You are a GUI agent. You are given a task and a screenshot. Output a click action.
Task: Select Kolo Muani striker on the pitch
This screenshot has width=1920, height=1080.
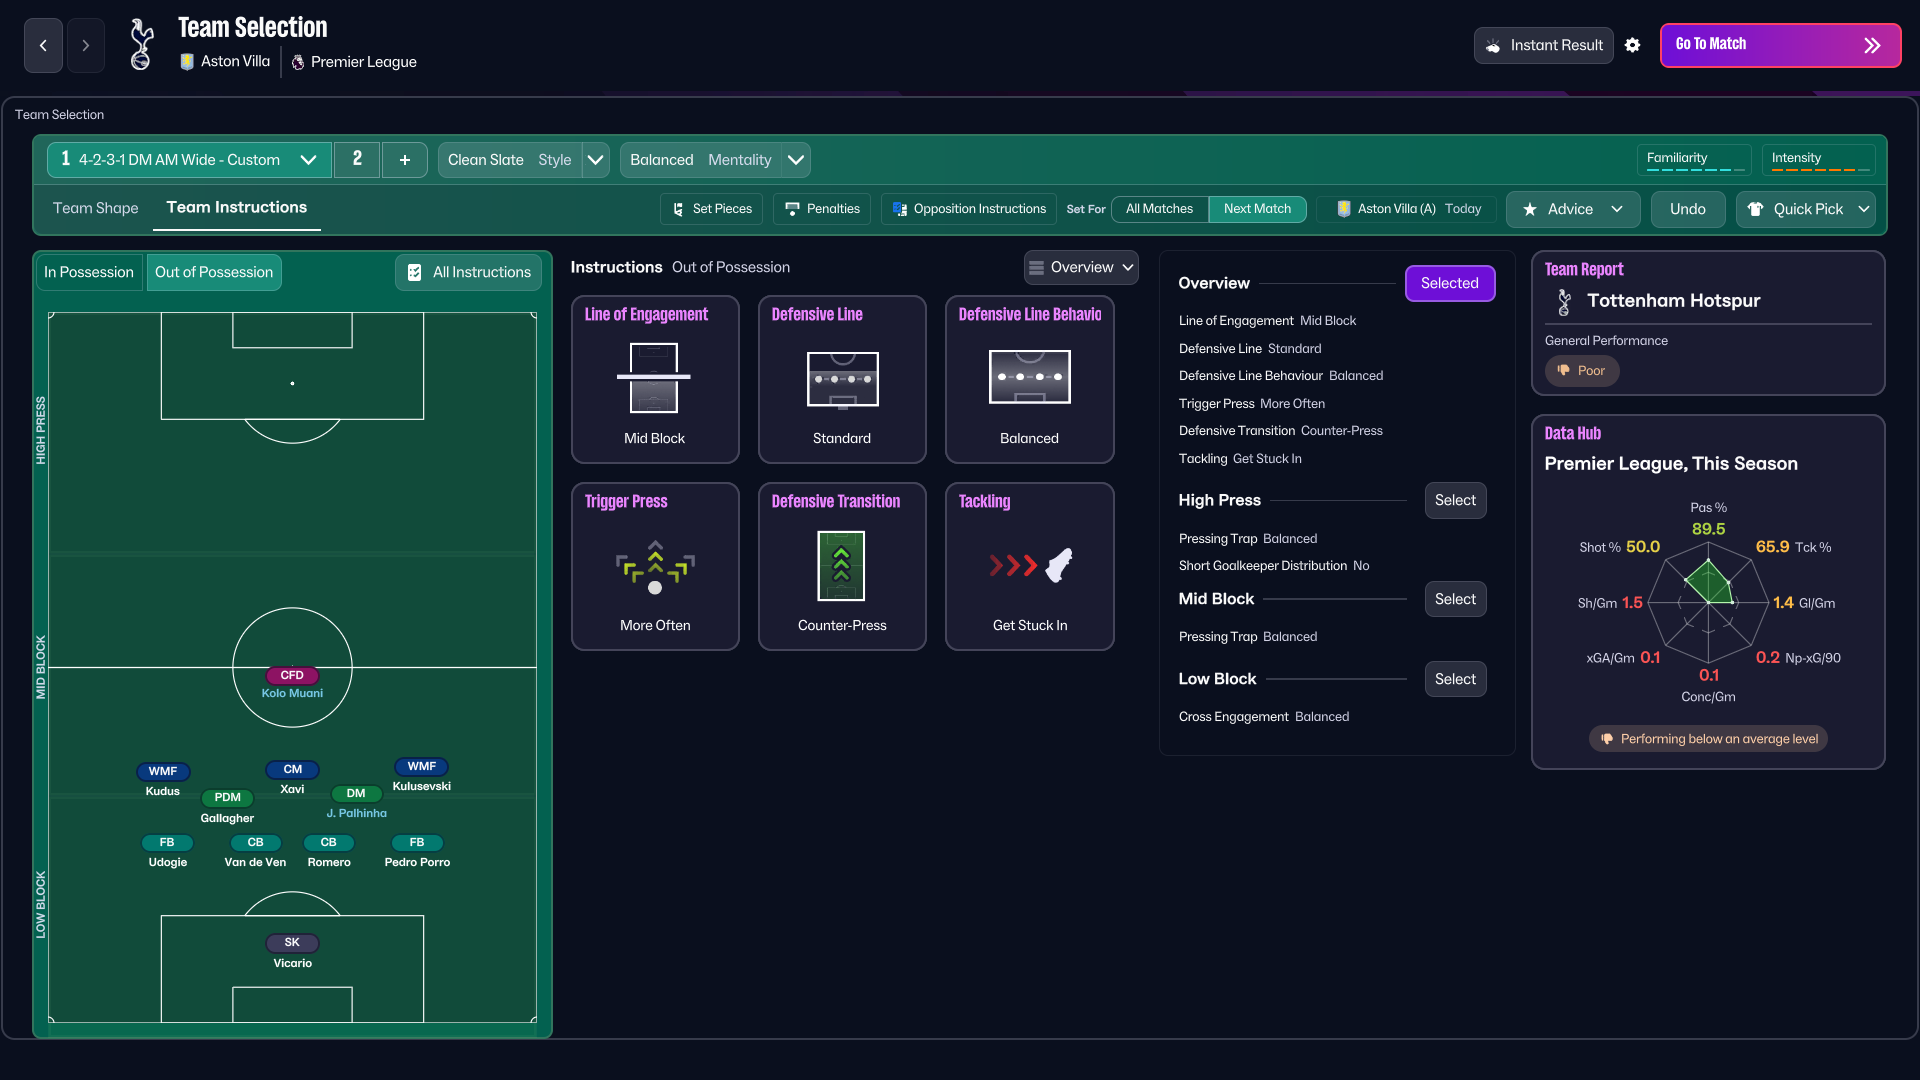click(x=292, y=676)
